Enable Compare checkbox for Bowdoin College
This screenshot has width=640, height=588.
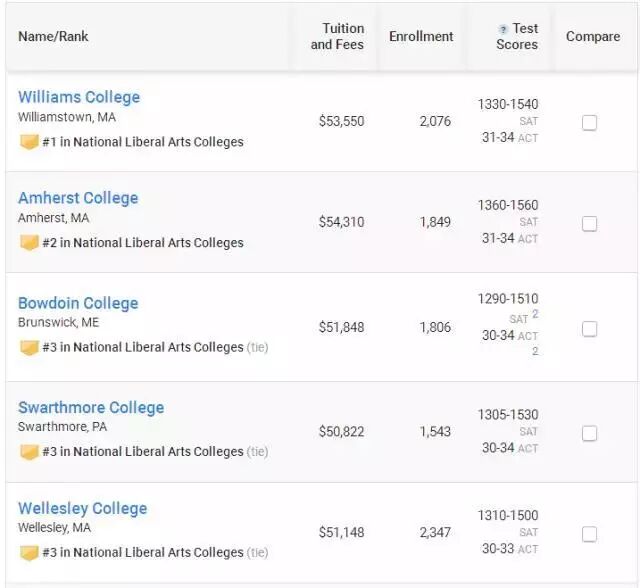tap(590, 328)
